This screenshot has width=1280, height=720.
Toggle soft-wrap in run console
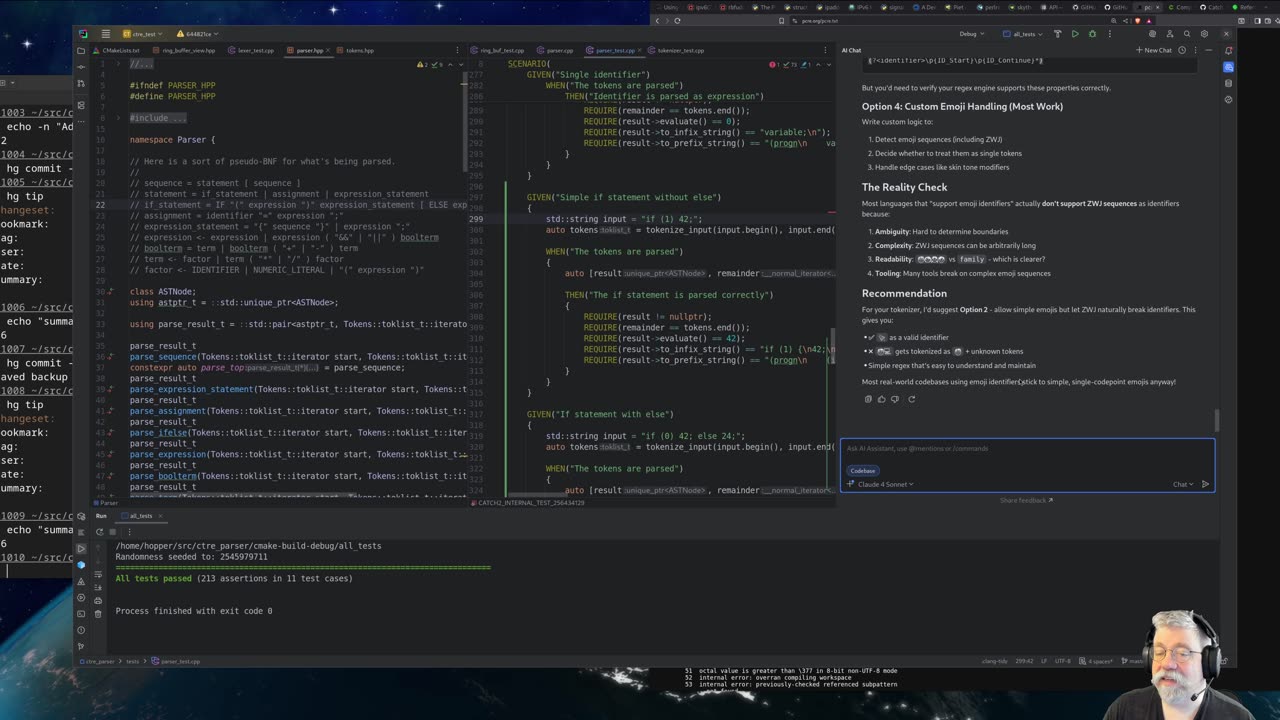98,574
